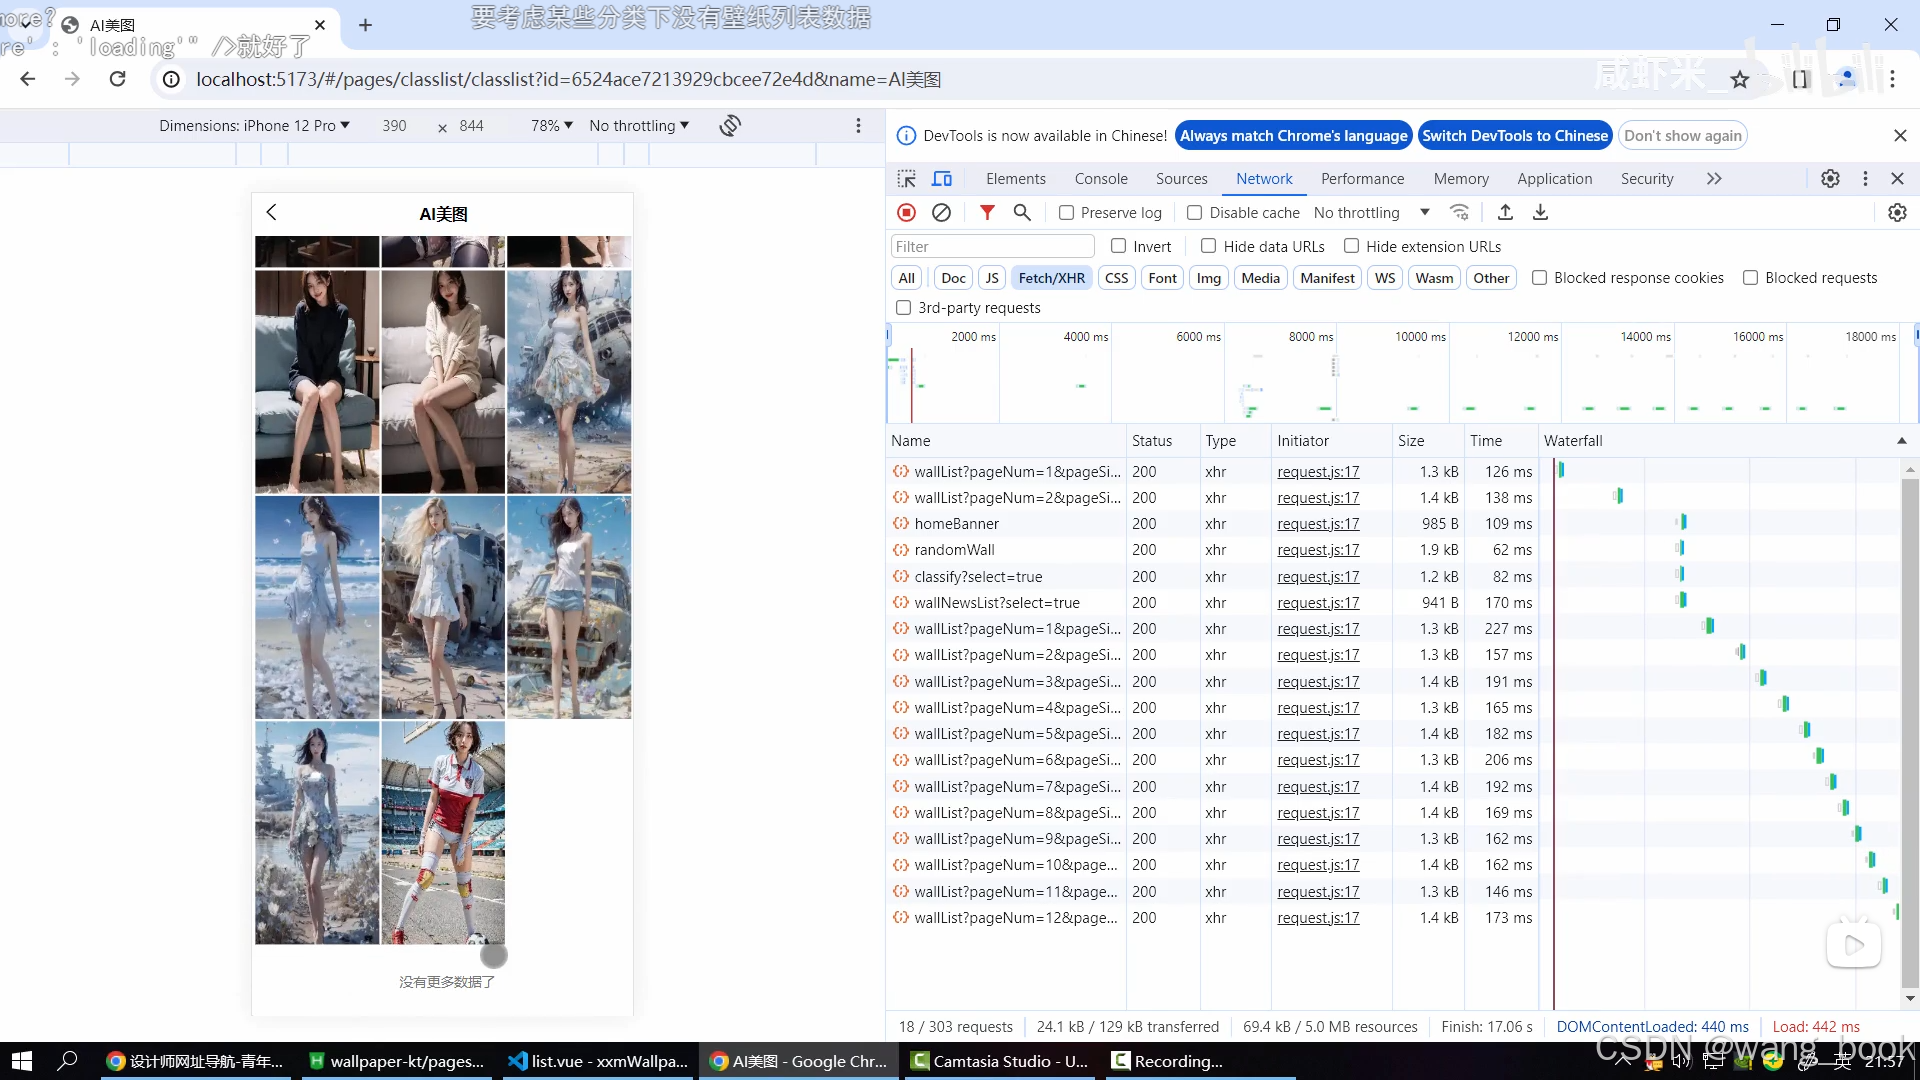This screenshot has height=1080, width=1920.
Task: Open DevTools settings gear
Action: pos(1830,178)
